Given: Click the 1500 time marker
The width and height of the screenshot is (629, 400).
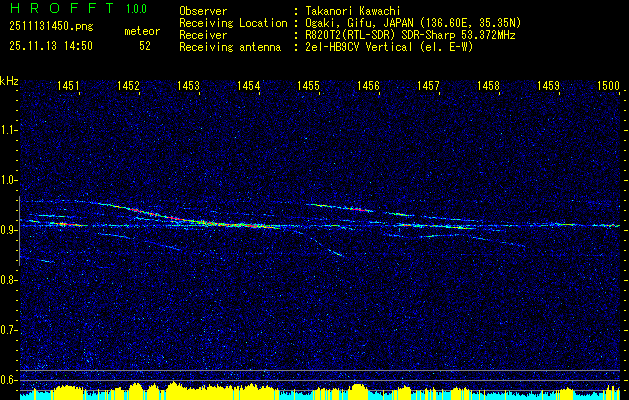Looking at the screenshot, I should (x=609, y=85).
